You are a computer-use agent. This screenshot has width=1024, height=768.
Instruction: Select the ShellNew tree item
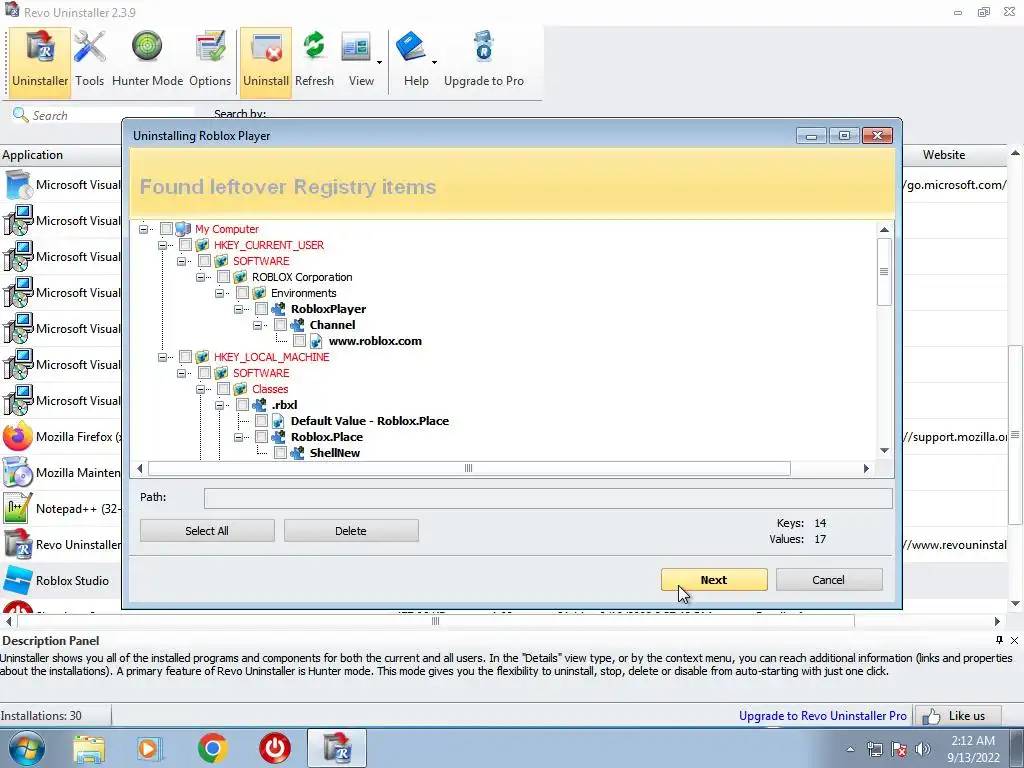tap(334, 453)
